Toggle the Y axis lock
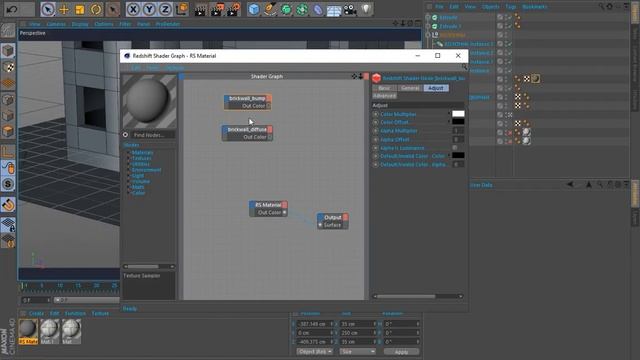 (x=149, y=9)
